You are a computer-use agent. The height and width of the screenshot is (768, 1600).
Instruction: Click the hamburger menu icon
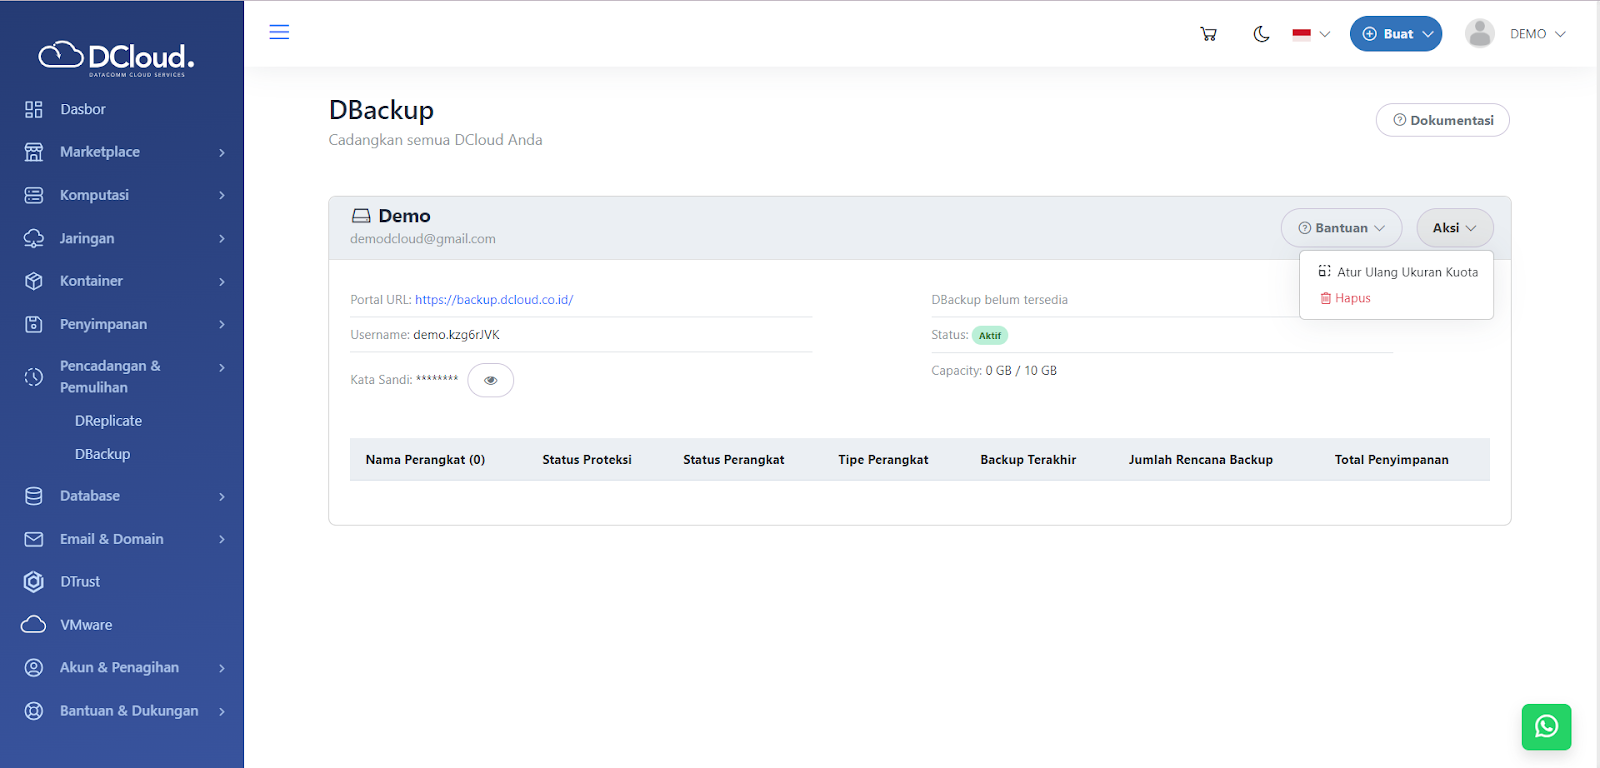[x=279, y=32]
